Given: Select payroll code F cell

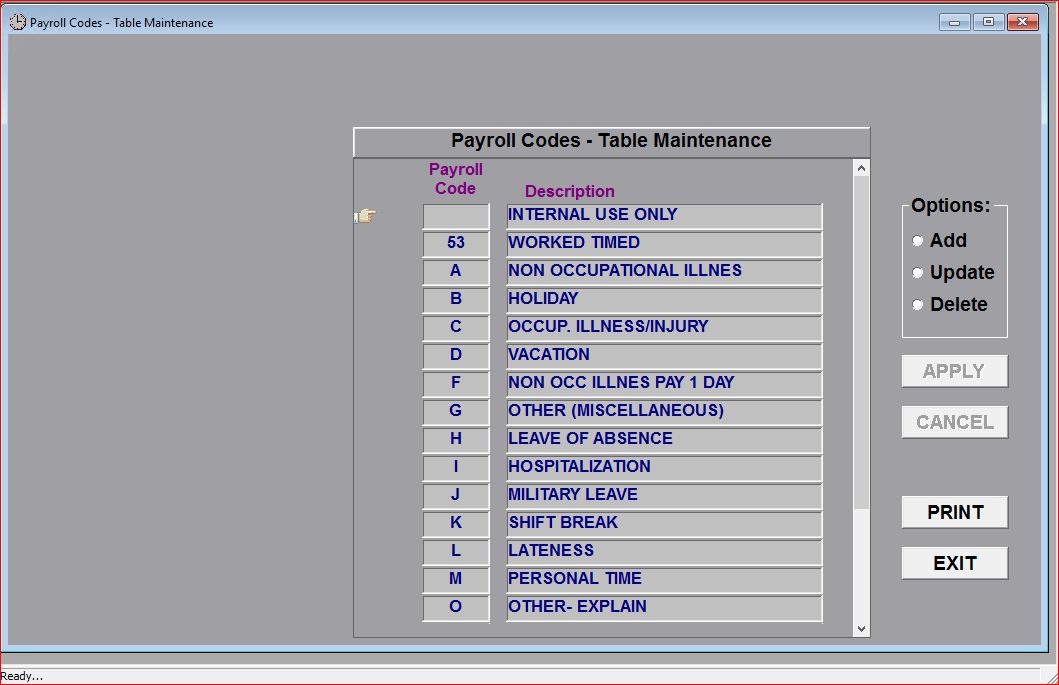Looking at the screenshot, I should (x=456, y=384).
